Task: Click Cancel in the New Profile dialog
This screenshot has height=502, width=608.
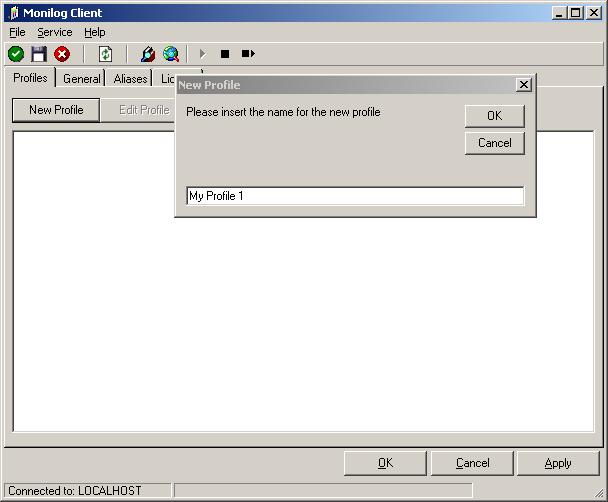Action: coord(494,143)
